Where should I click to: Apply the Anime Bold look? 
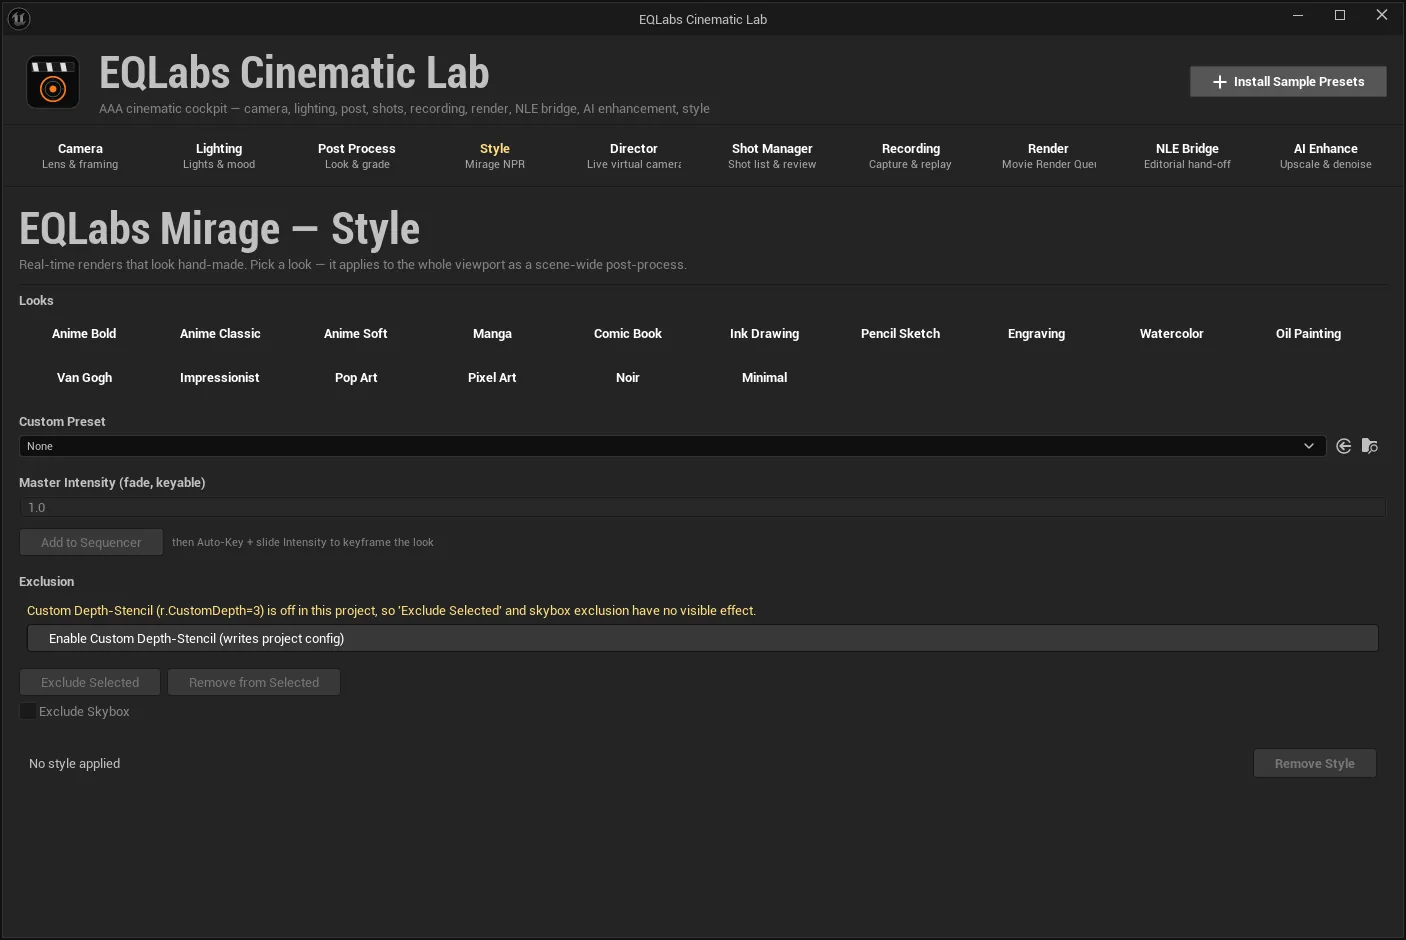[x=84, y=334]
